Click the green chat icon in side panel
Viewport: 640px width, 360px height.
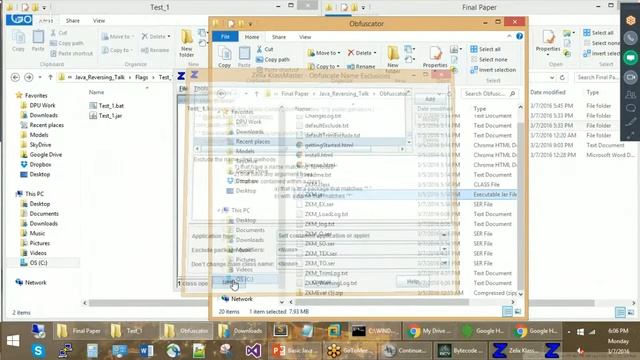click(630, 58)
